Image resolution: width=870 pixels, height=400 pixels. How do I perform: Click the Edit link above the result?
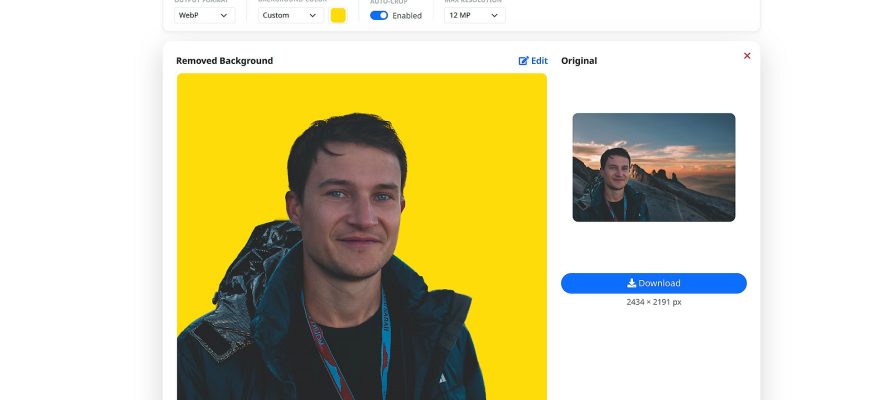coord(533,61)
